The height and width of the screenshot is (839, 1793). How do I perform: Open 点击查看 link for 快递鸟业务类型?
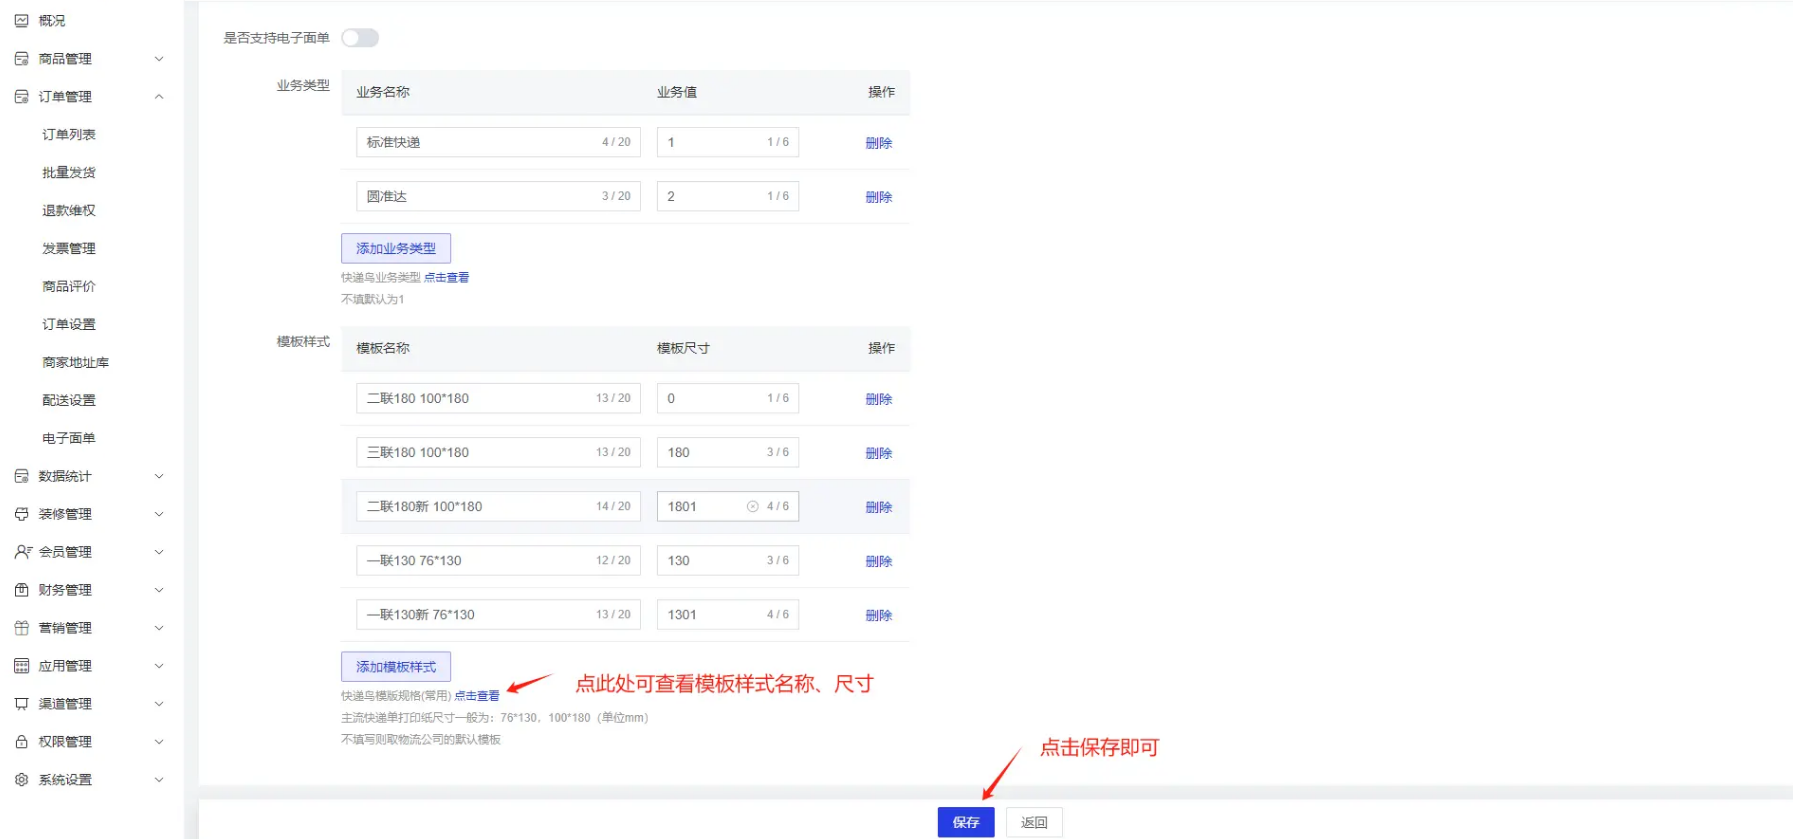point(446,278)
